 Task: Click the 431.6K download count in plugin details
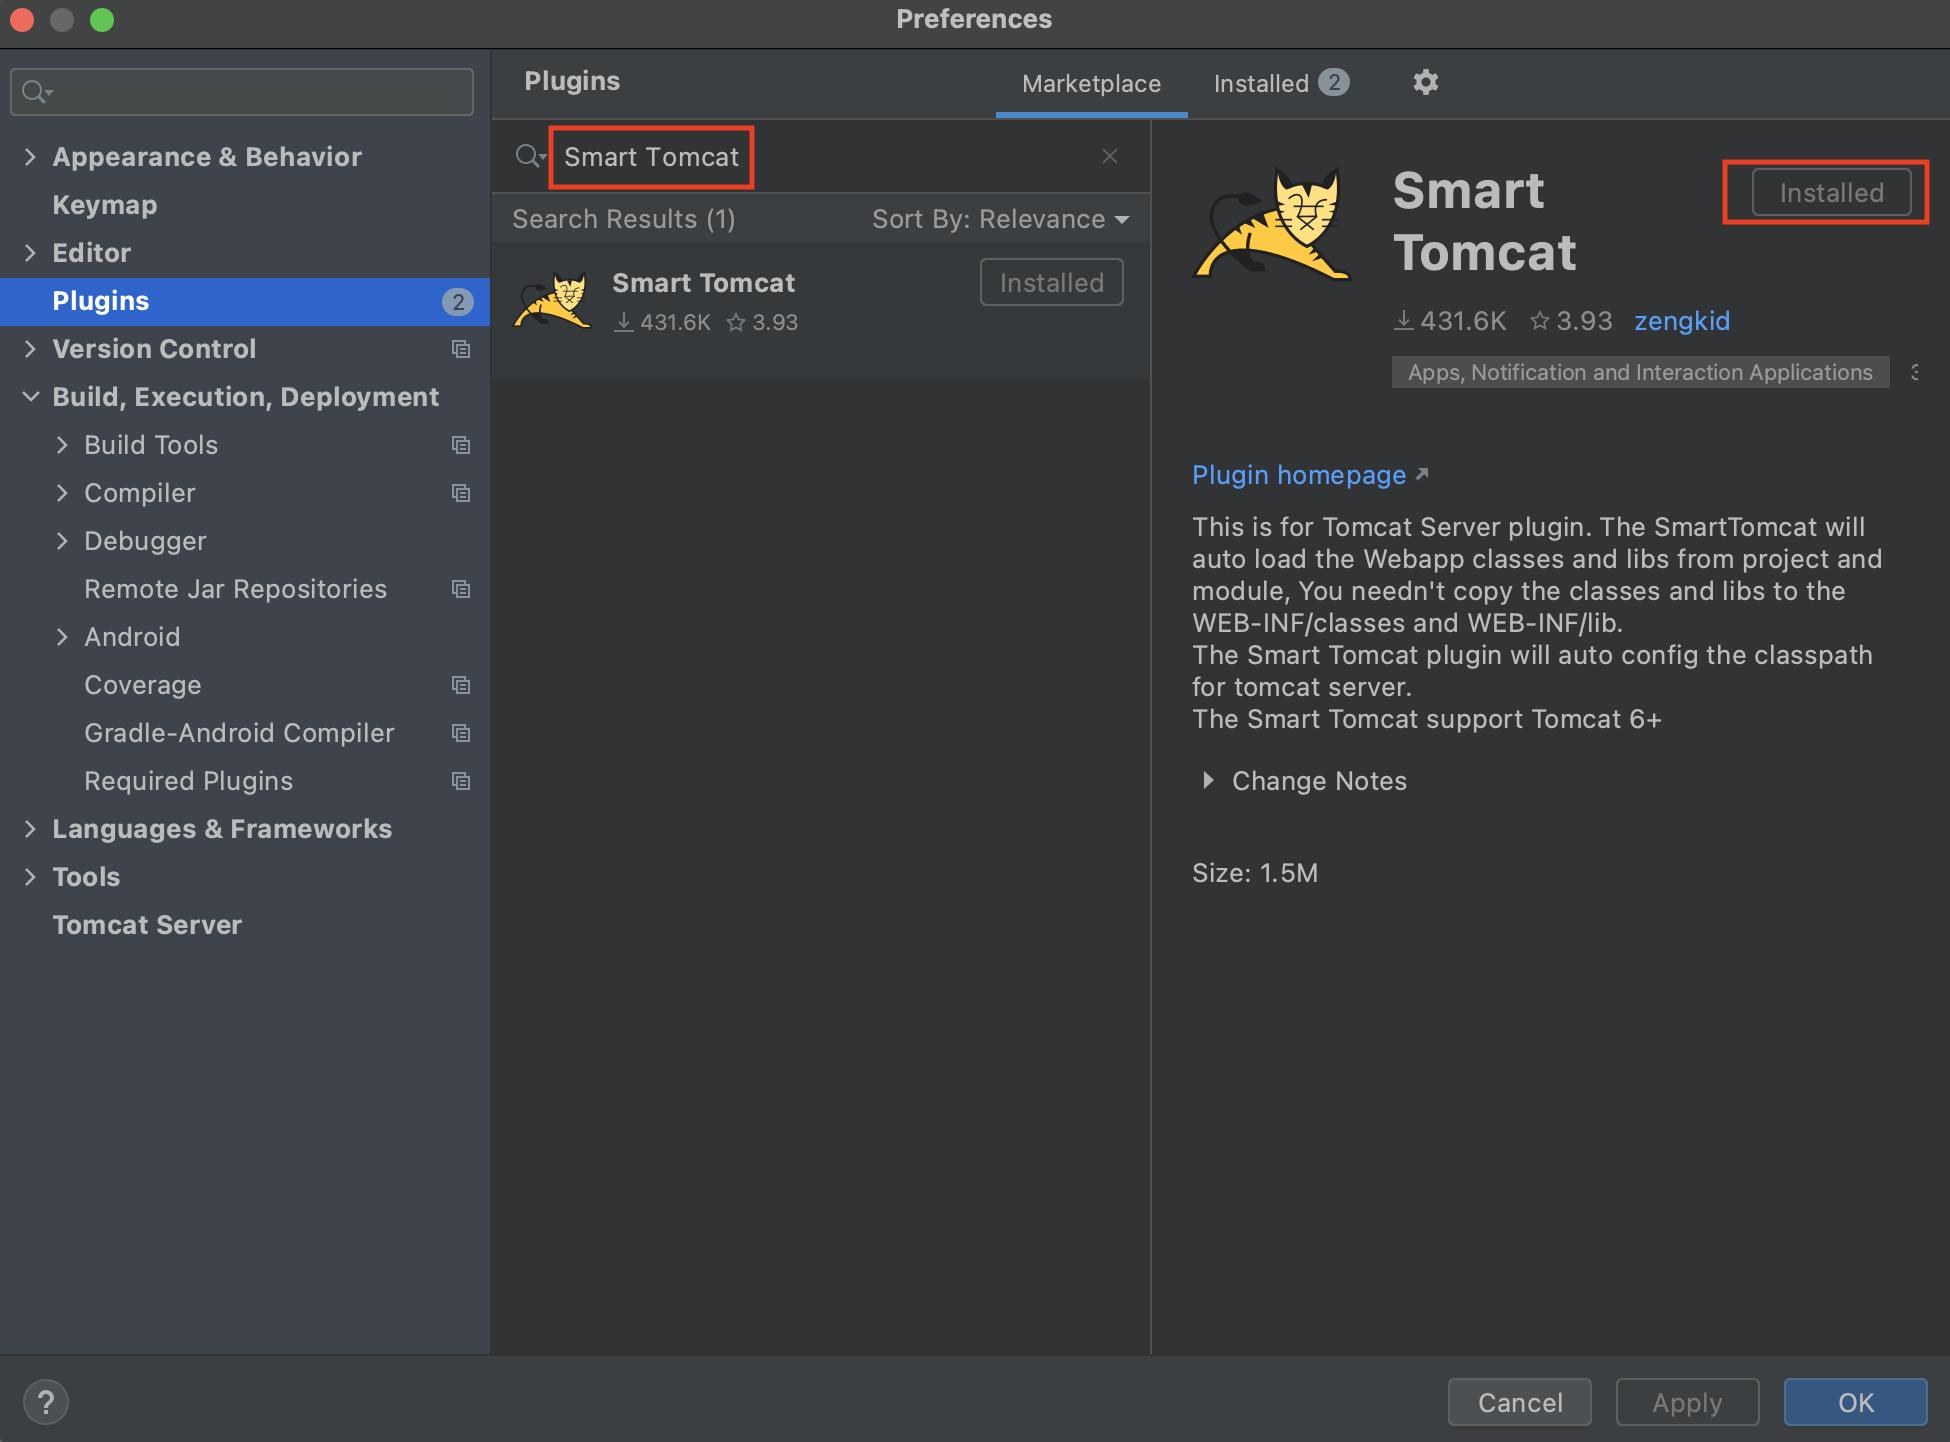click(1463, 321)
